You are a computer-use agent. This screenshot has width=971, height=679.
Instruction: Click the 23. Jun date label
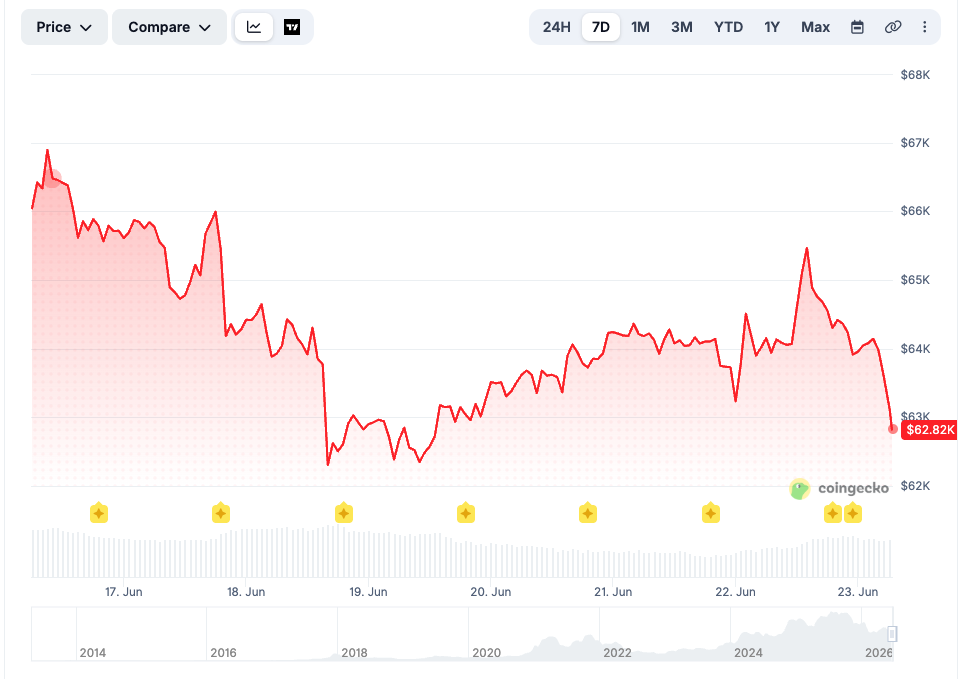858,592
